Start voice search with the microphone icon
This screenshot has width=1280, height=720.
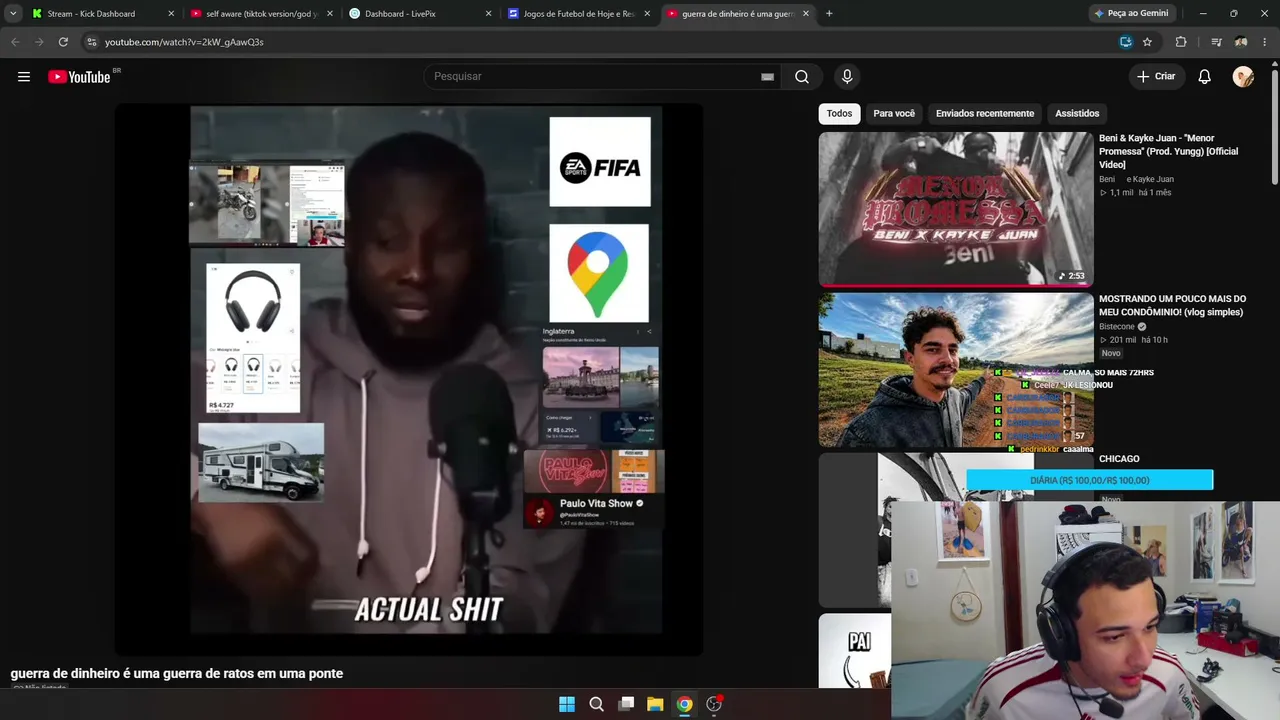(x=847, y=77)
